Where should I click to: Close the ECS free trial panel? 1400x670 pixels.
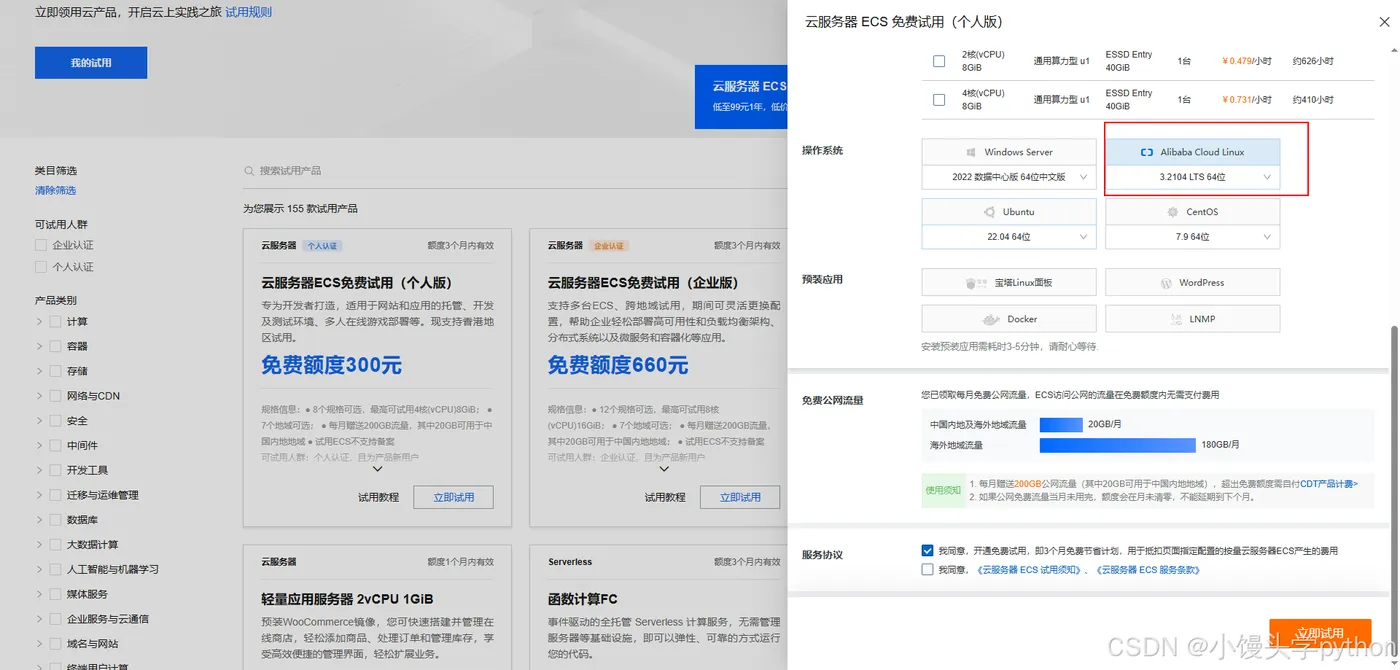click(1385, 21)
